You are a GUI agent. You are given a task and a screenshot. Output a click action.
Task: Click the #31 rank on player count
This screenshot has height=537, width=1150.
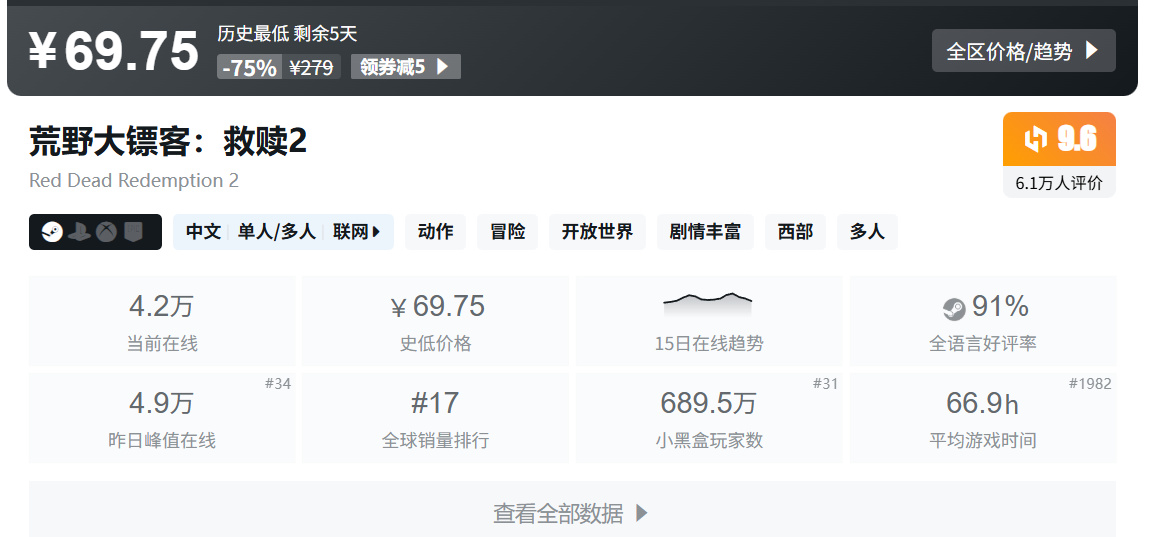pyautogui.click(x=825, y=384)
